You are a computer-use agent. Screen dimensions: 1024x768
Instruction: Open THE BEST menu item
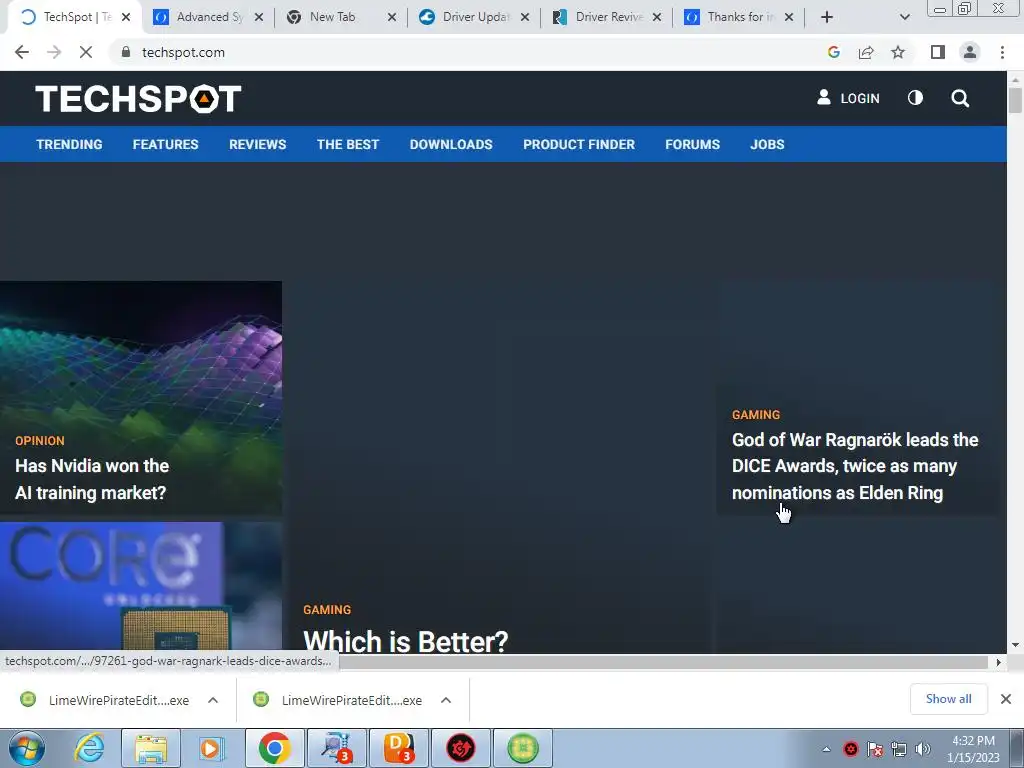coord(348,144)
